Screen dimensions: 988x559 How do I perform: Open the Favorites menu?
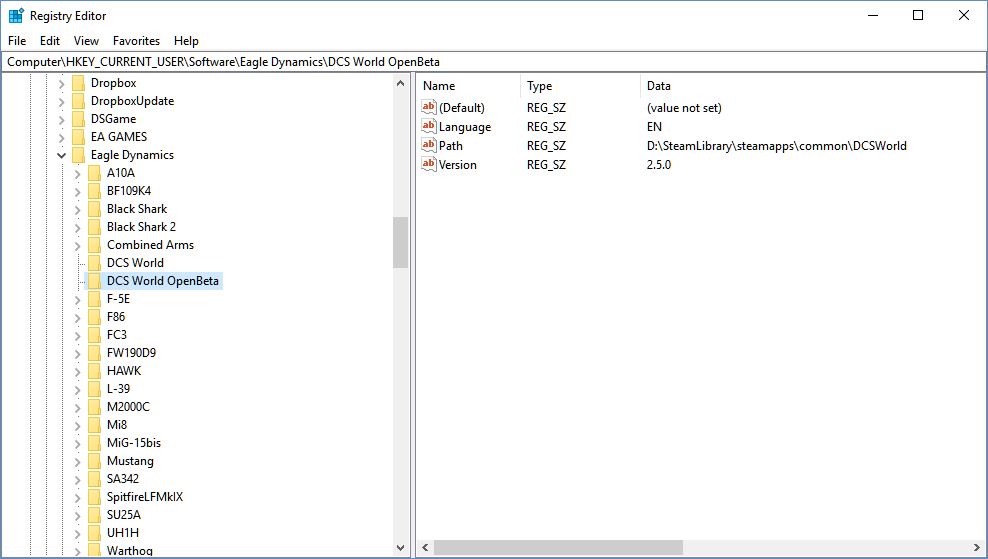(136, 41)
